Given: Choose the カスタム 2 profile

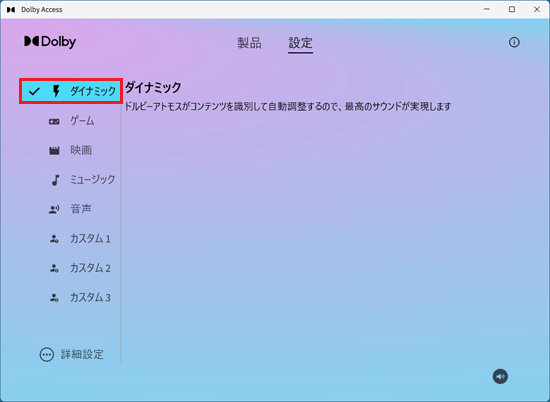Looking at the screenshot, I should tap(90, 268).
